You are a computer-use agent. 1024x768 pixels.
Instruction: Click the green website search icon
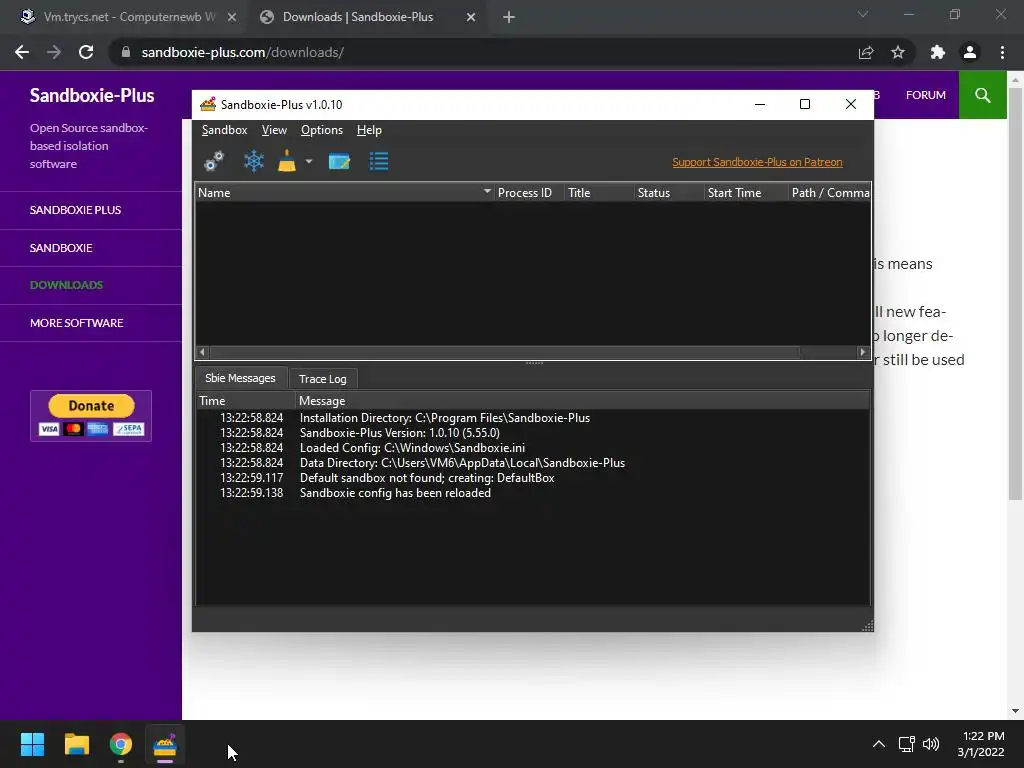(x=982, y=95)
